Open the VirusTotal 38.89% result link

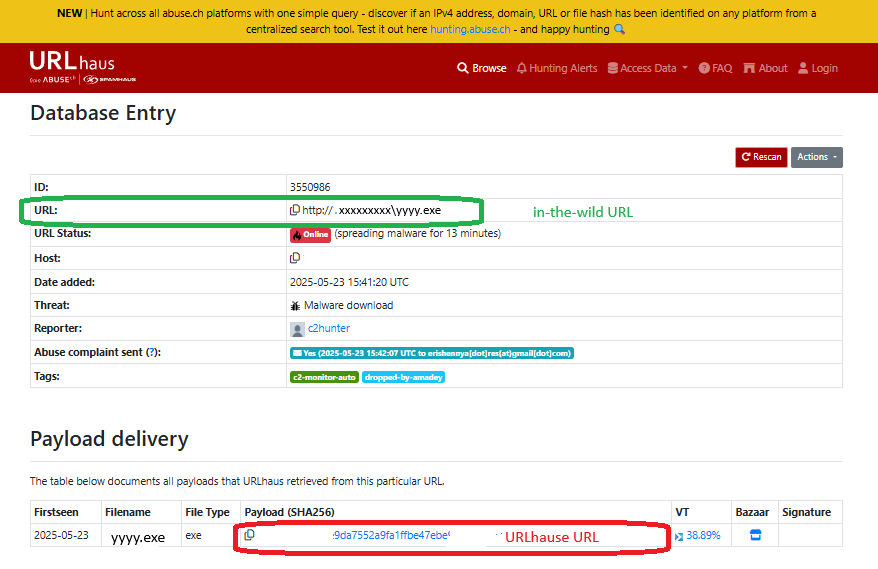coord(697,536)
